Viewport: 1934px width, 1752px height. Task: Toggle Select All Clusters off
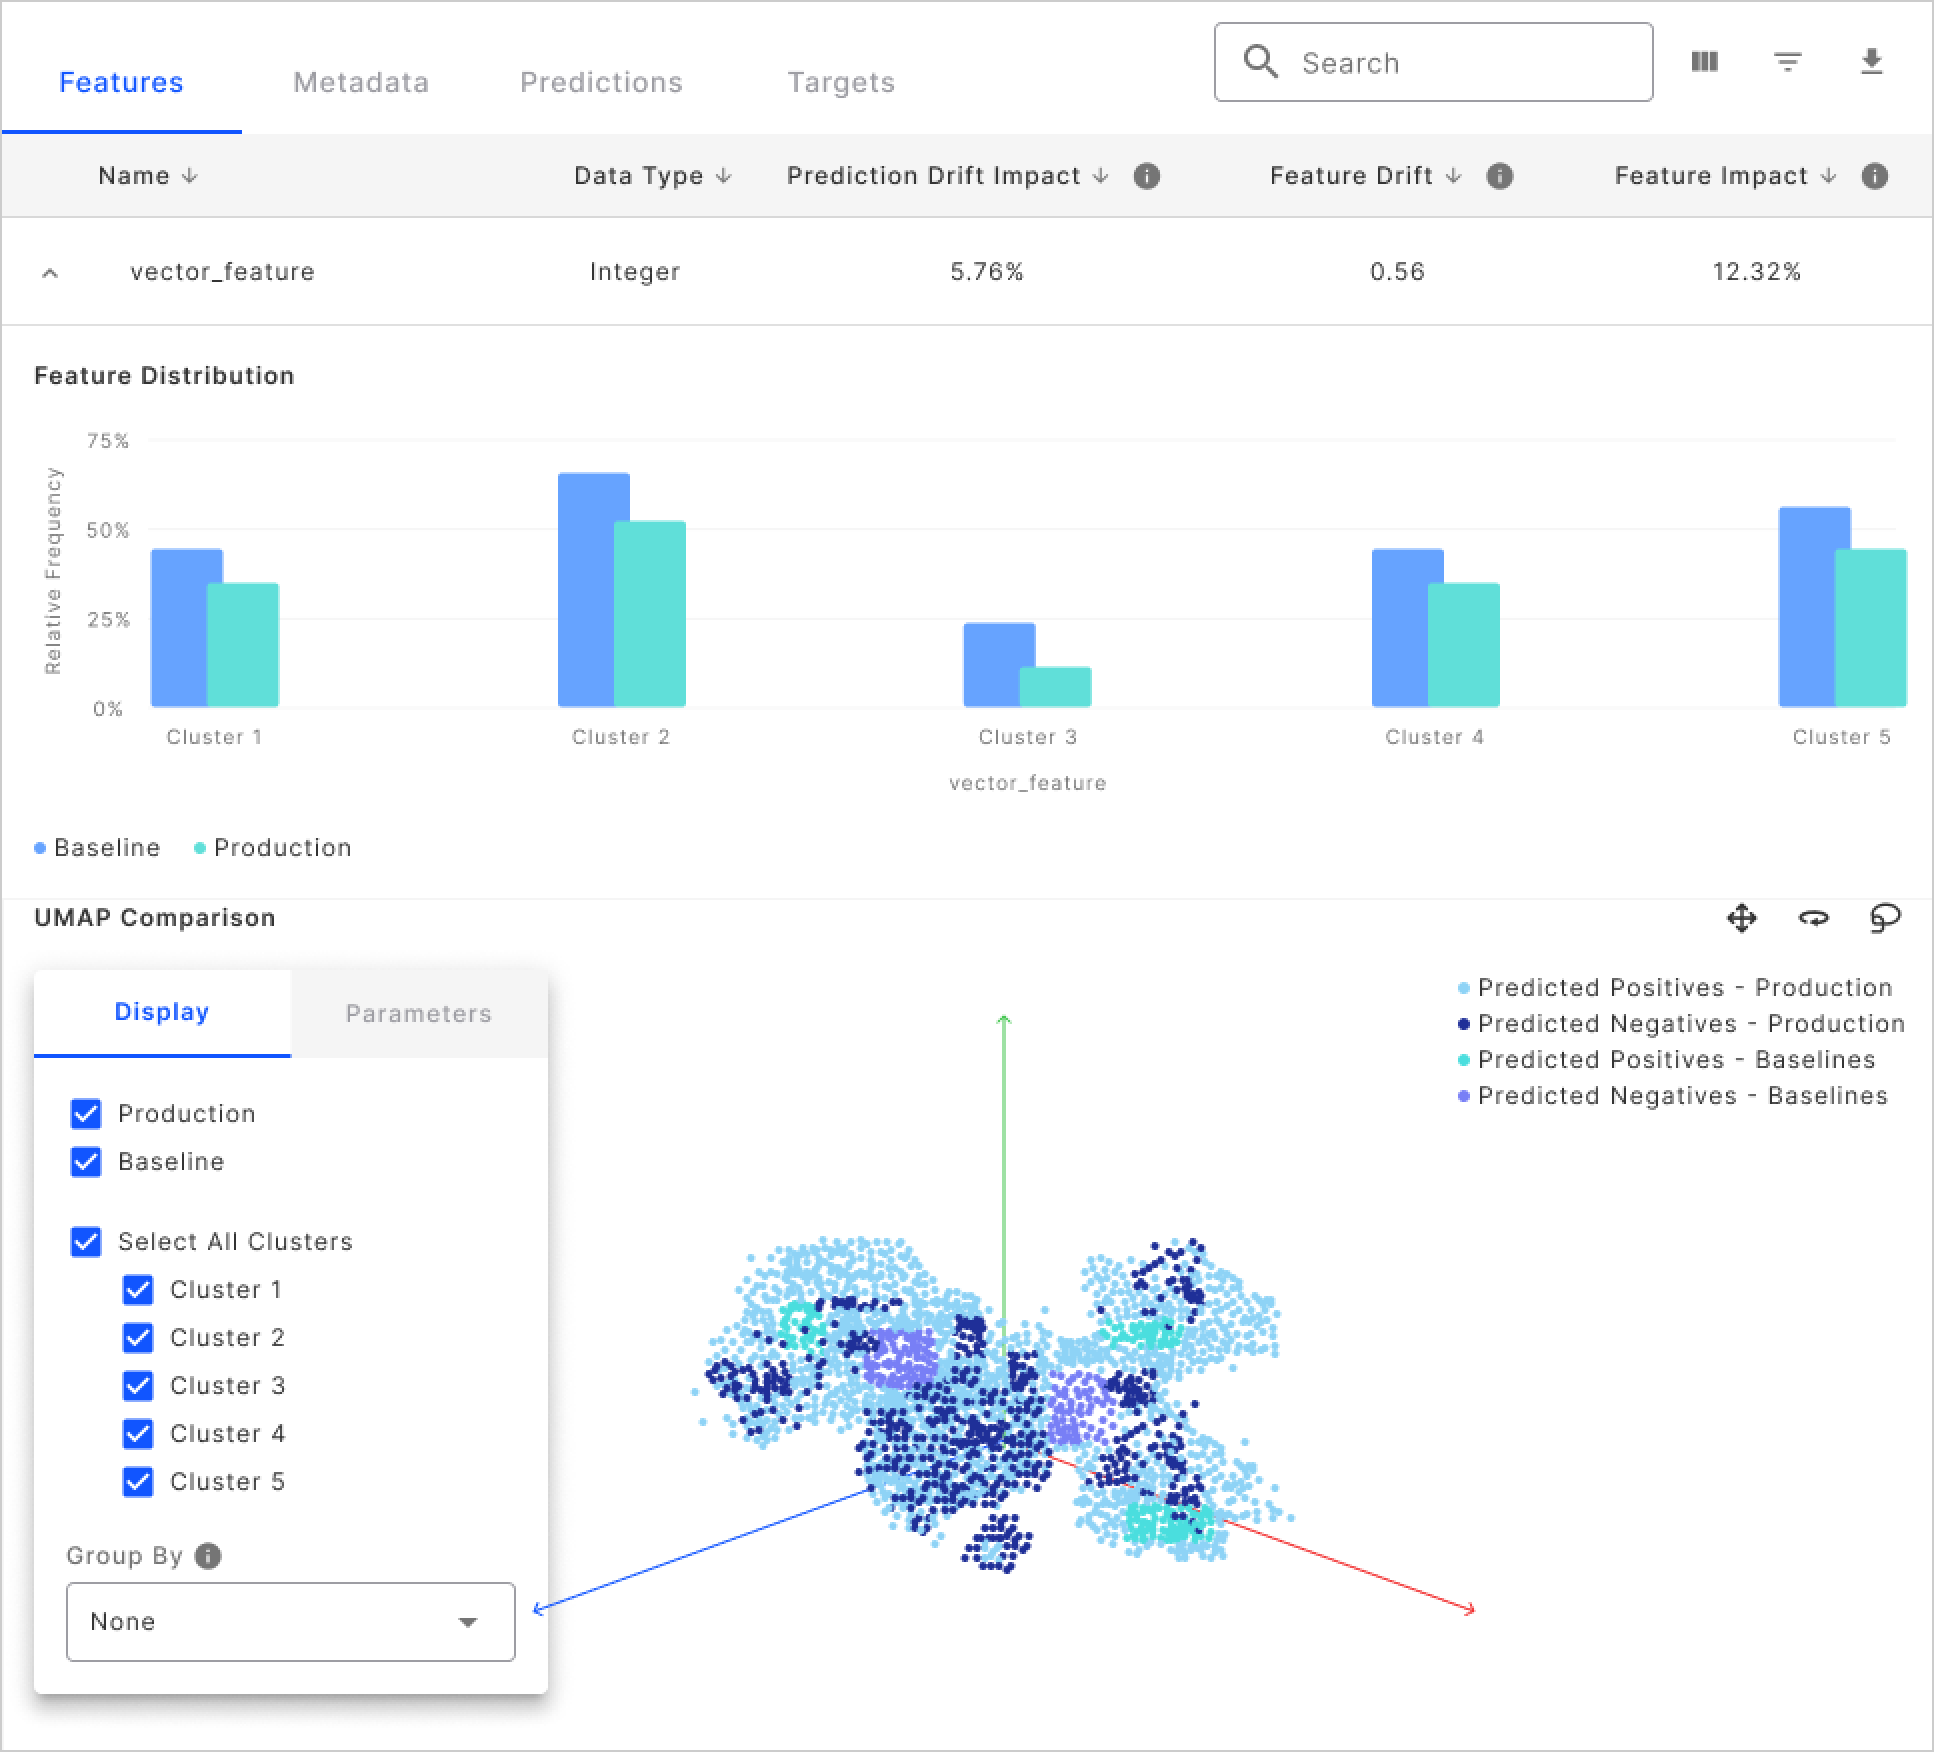pos(86,1242)
